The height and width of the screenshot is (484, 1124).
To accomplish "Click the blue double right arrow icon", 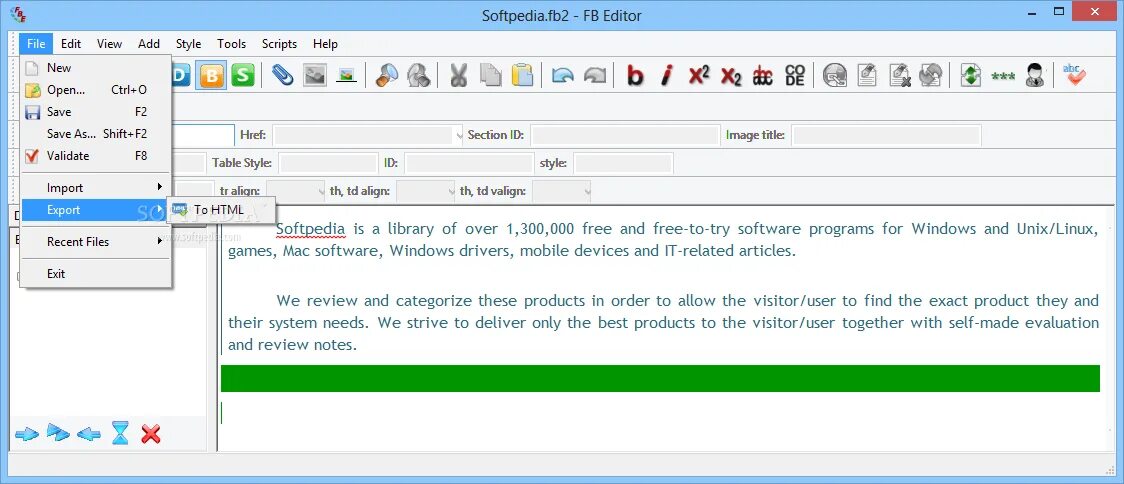I will [x=58, y=433].
